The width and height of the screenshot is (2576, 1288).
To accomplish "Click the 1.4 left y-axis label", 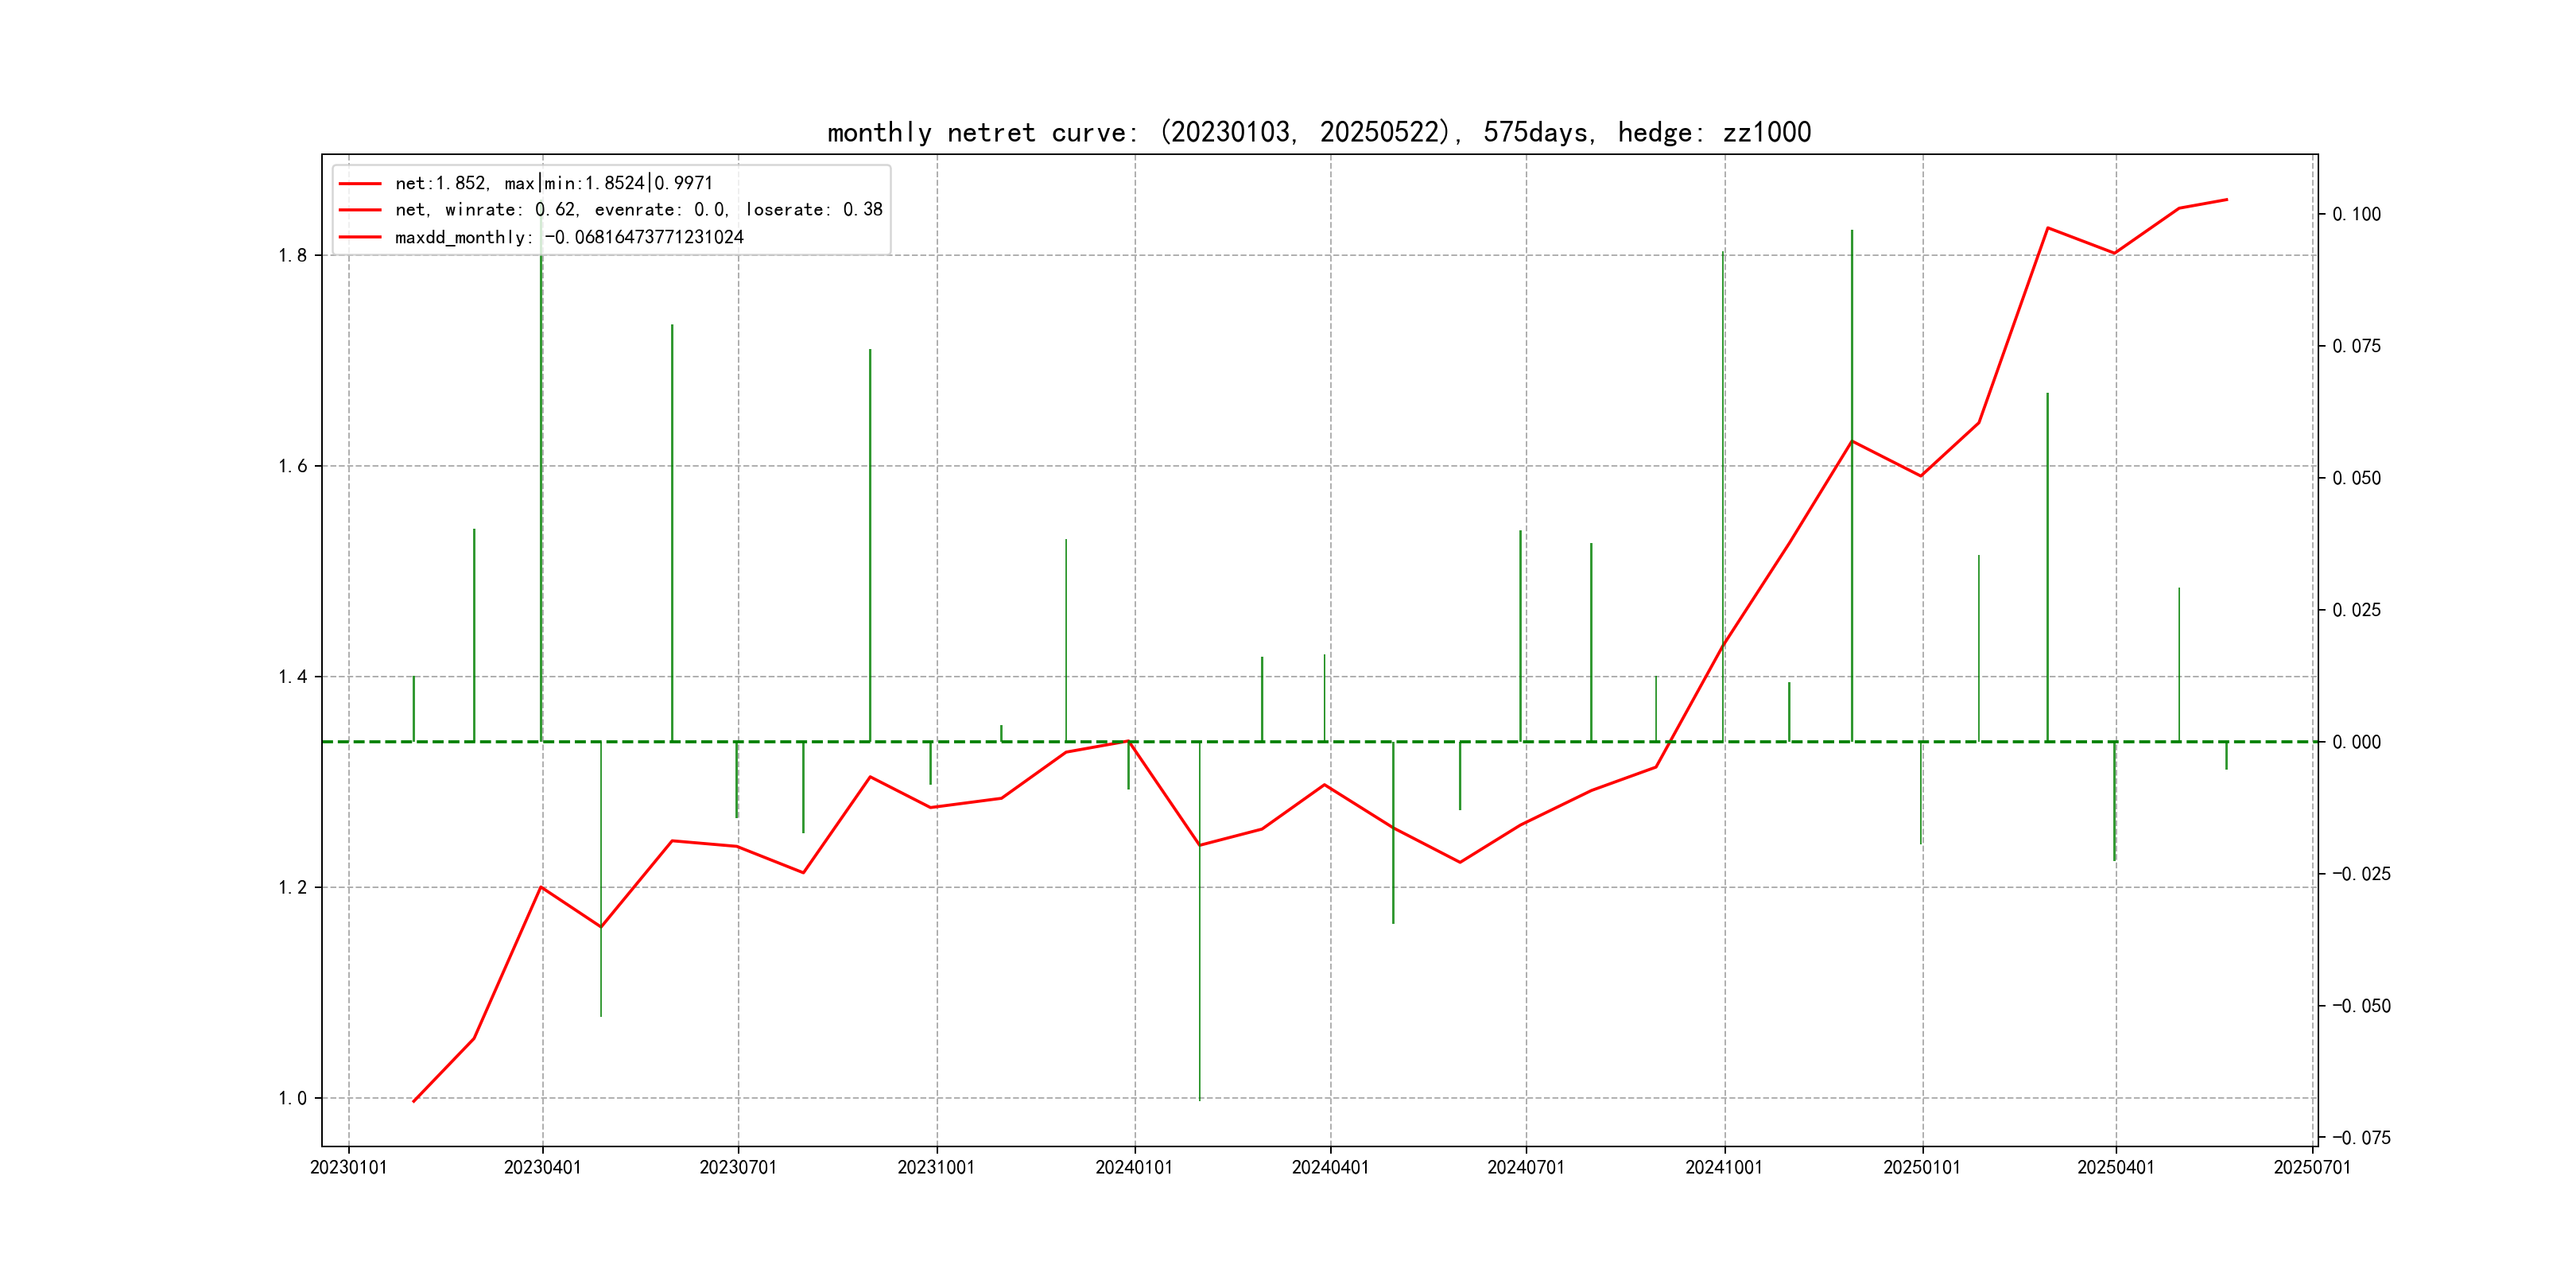I will tap(292, 677).
